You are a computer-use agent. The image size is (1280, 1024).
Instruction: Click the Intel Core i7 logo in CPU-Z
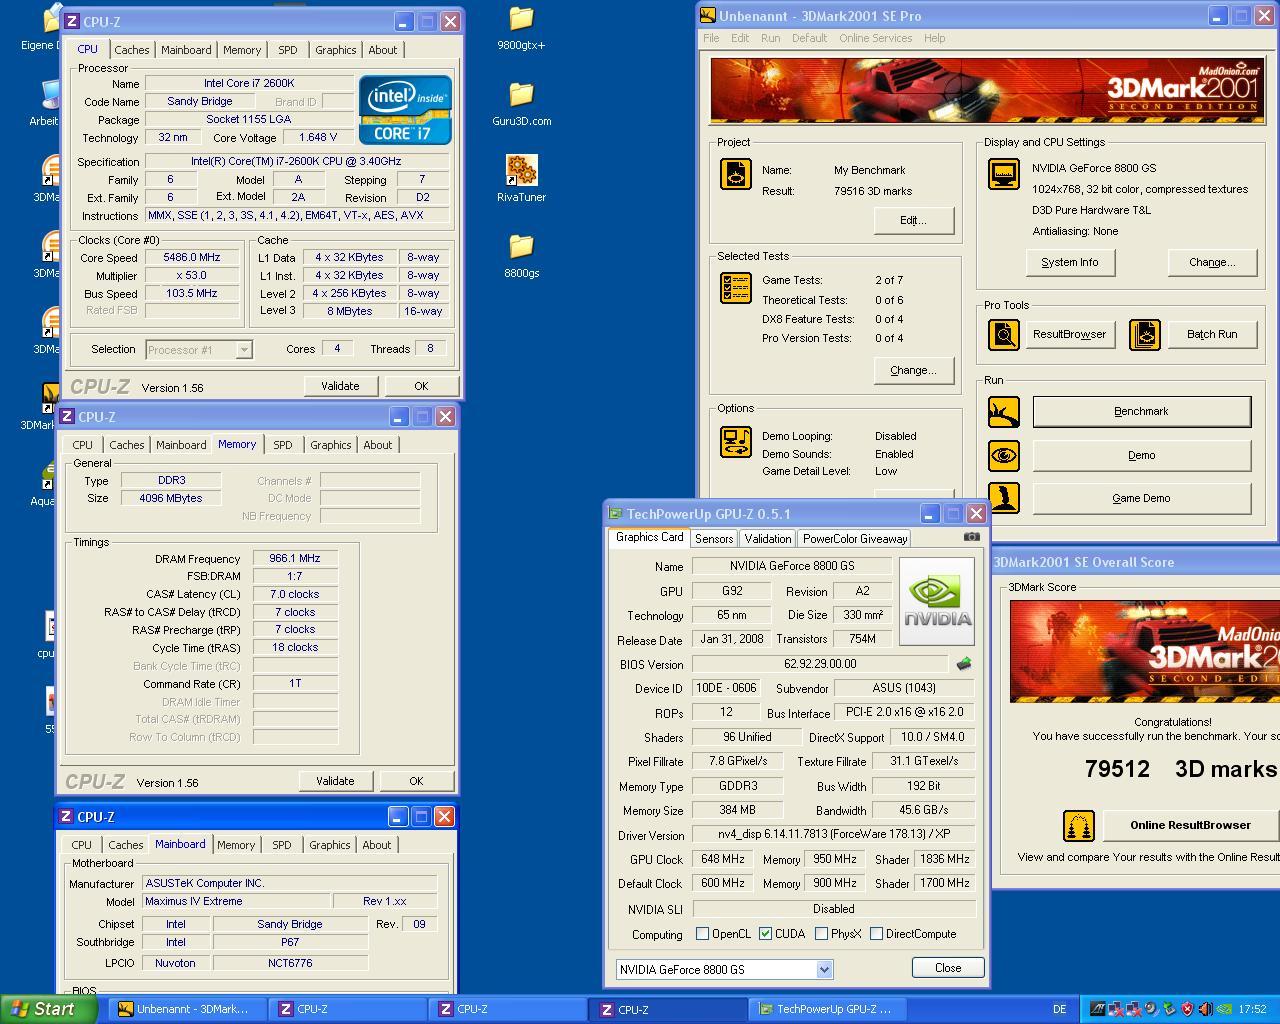tap(405, 109)
